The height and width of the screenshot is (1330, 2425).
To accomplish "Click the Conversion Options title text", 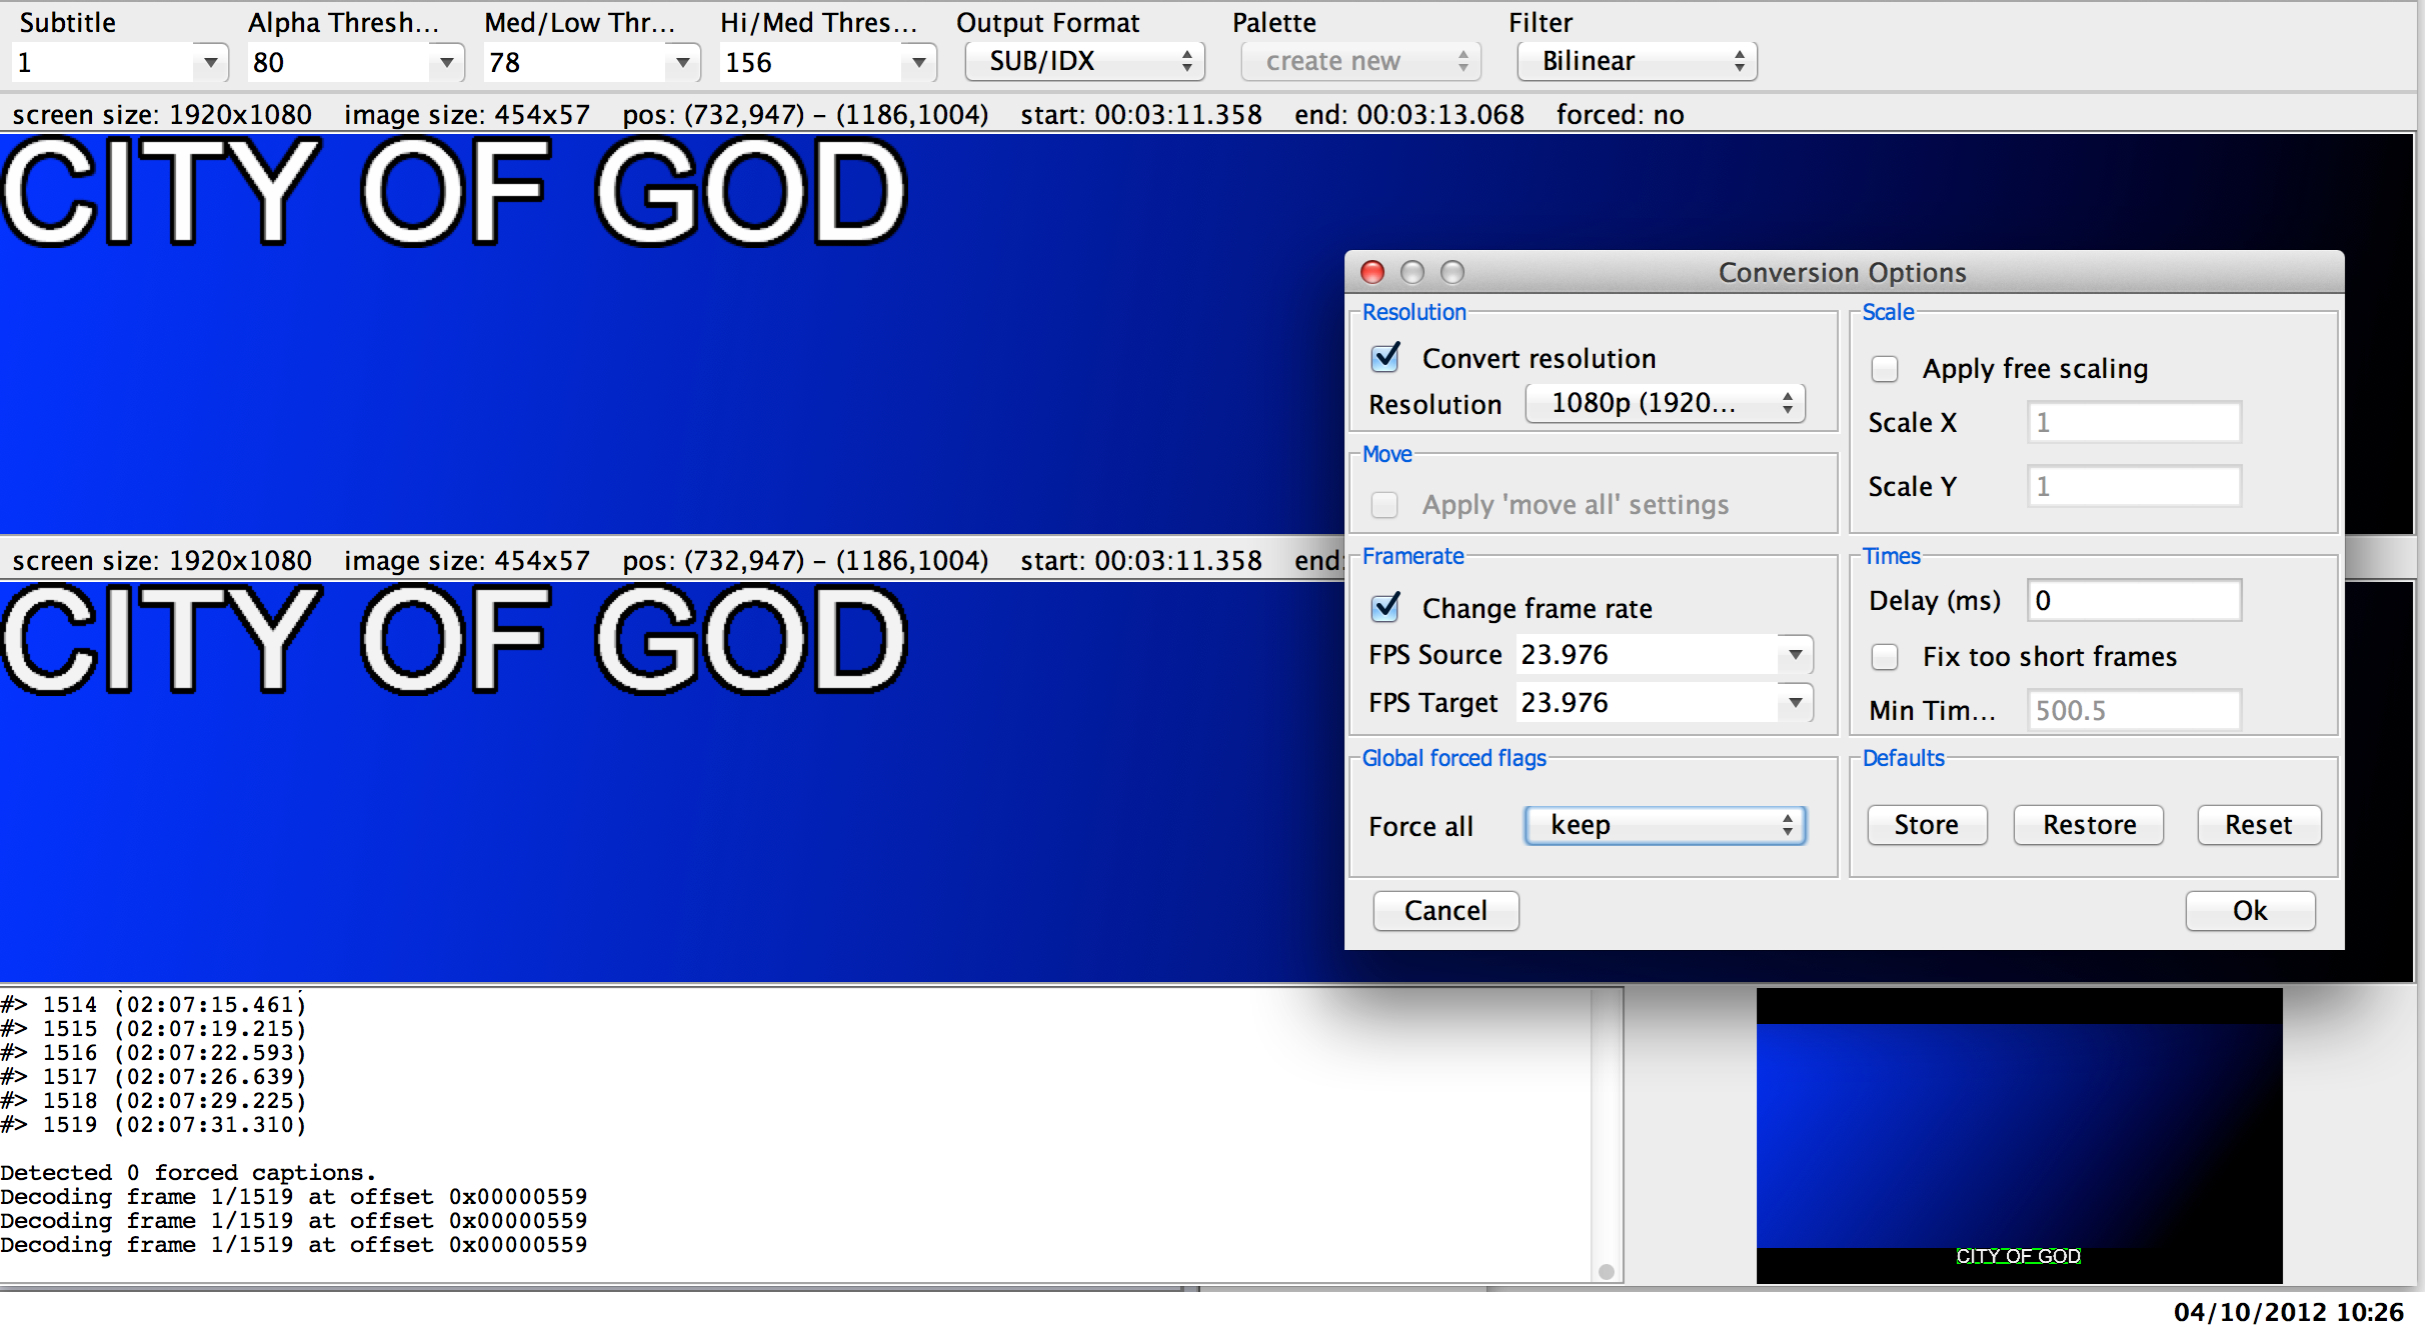I will (x=1842, y=272).
